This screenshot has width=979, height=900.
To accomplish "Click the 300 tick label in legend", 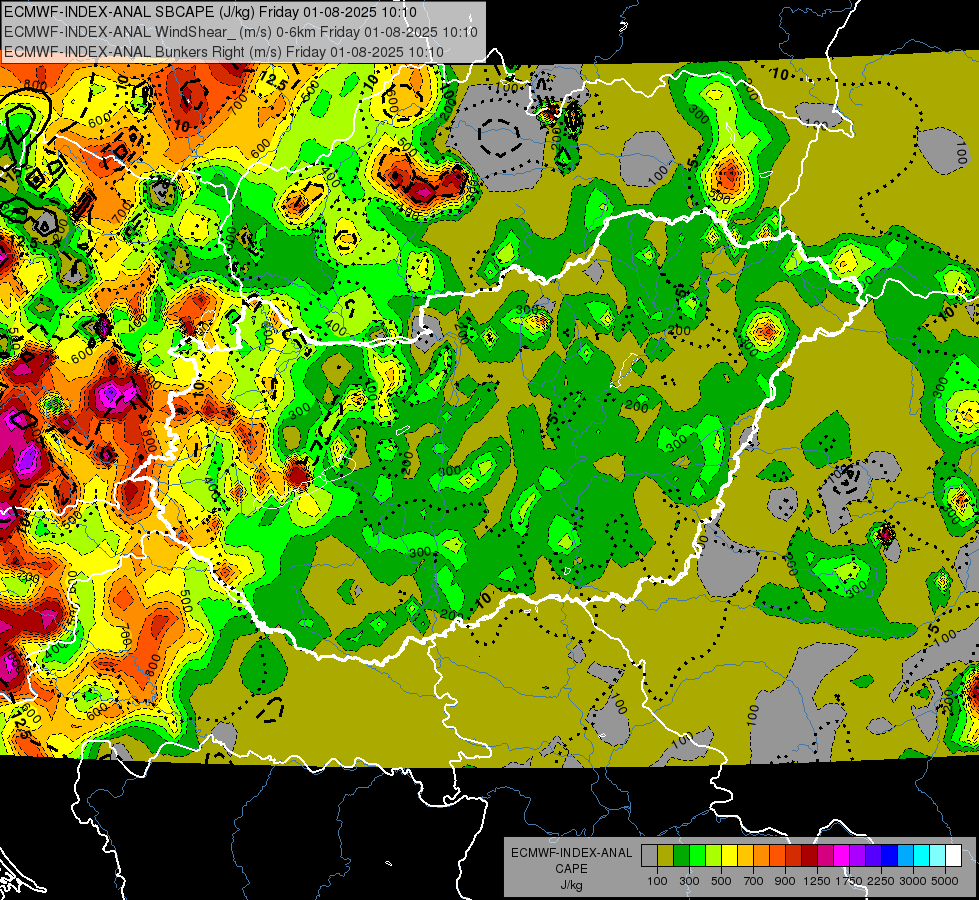I will pyautogui.click(x=689, y=881).
